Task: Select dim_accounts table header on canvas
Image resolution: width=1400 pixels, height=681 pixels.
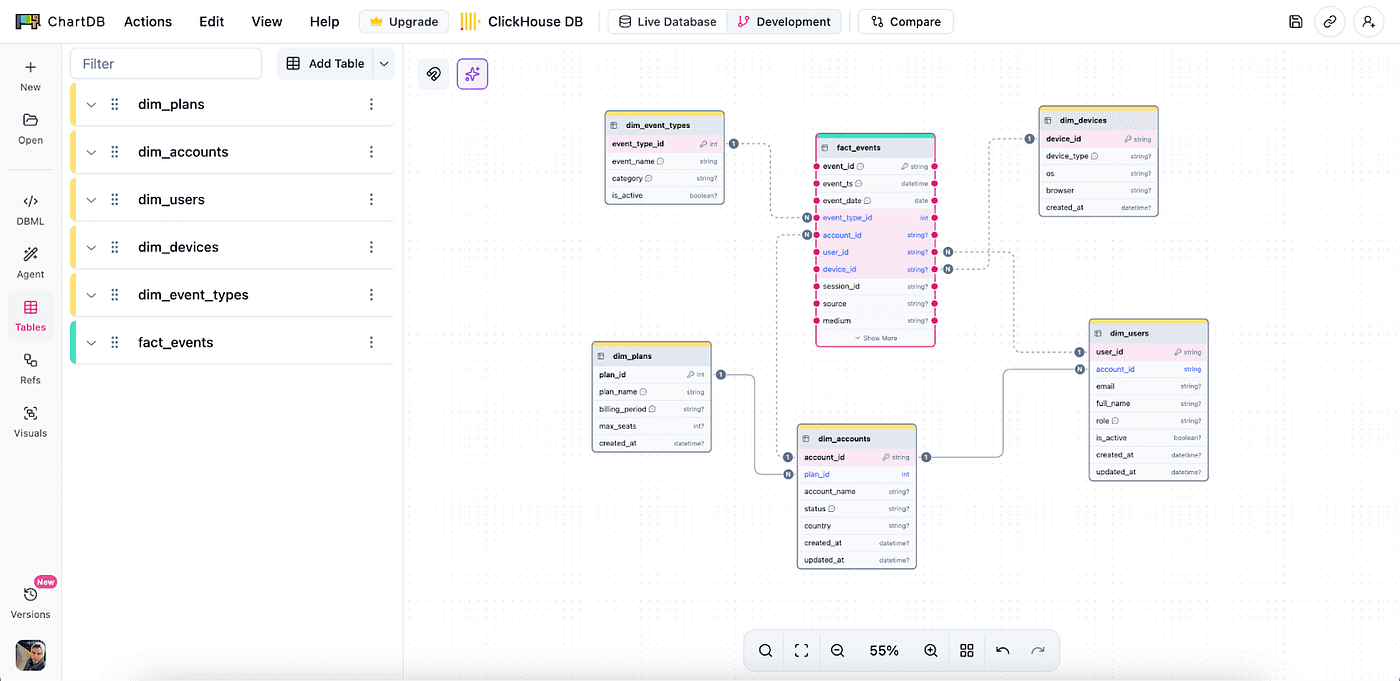Action: coord(857,438)
